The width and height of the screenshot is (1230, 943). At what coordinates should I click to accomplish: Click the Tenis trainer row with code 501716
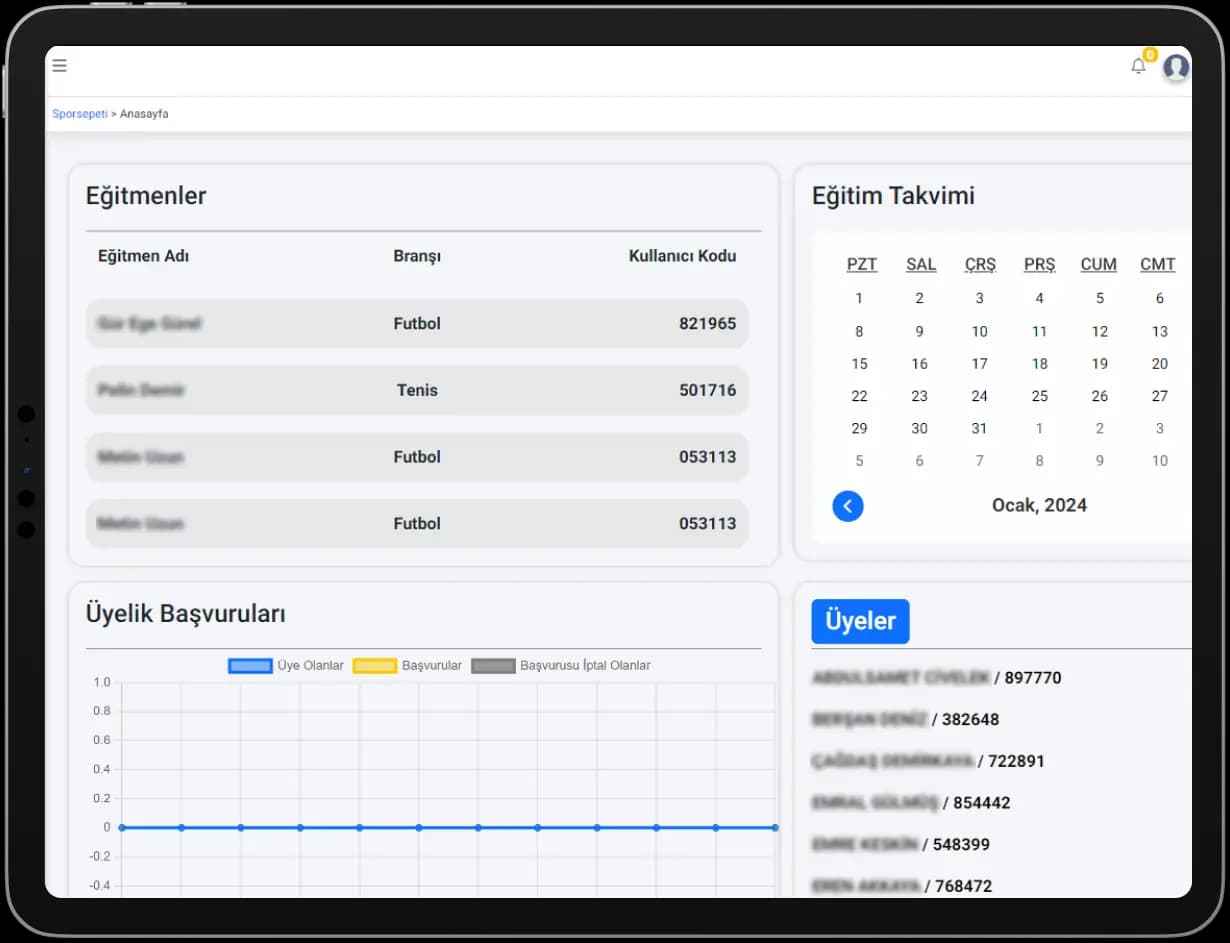417,390
